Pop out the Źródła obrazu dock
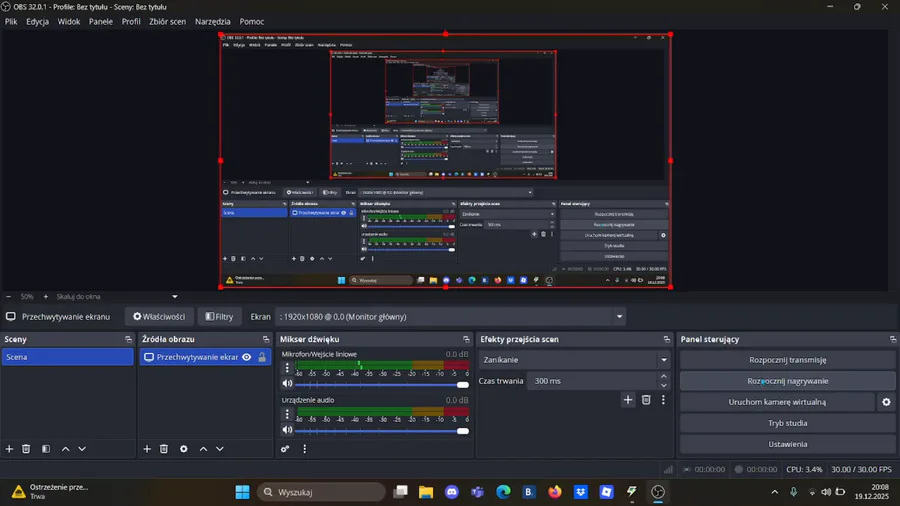900x506 pixels. coord(266,340)
